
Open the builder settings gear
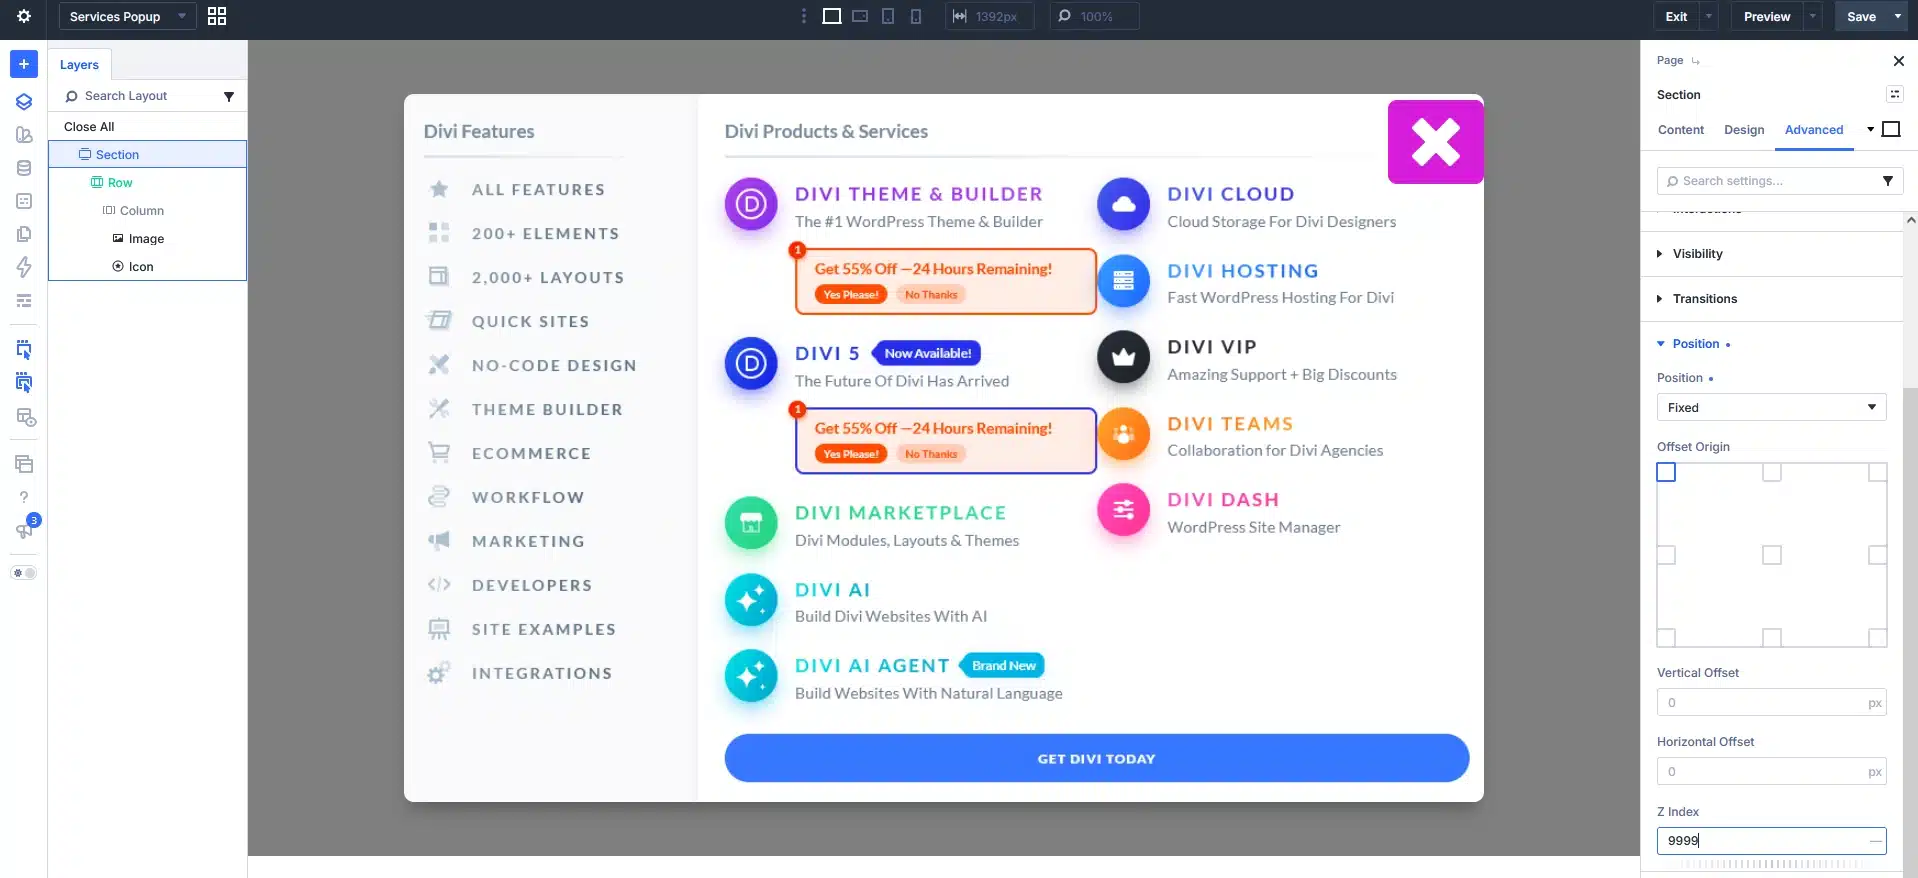click(x=24, y=16)
